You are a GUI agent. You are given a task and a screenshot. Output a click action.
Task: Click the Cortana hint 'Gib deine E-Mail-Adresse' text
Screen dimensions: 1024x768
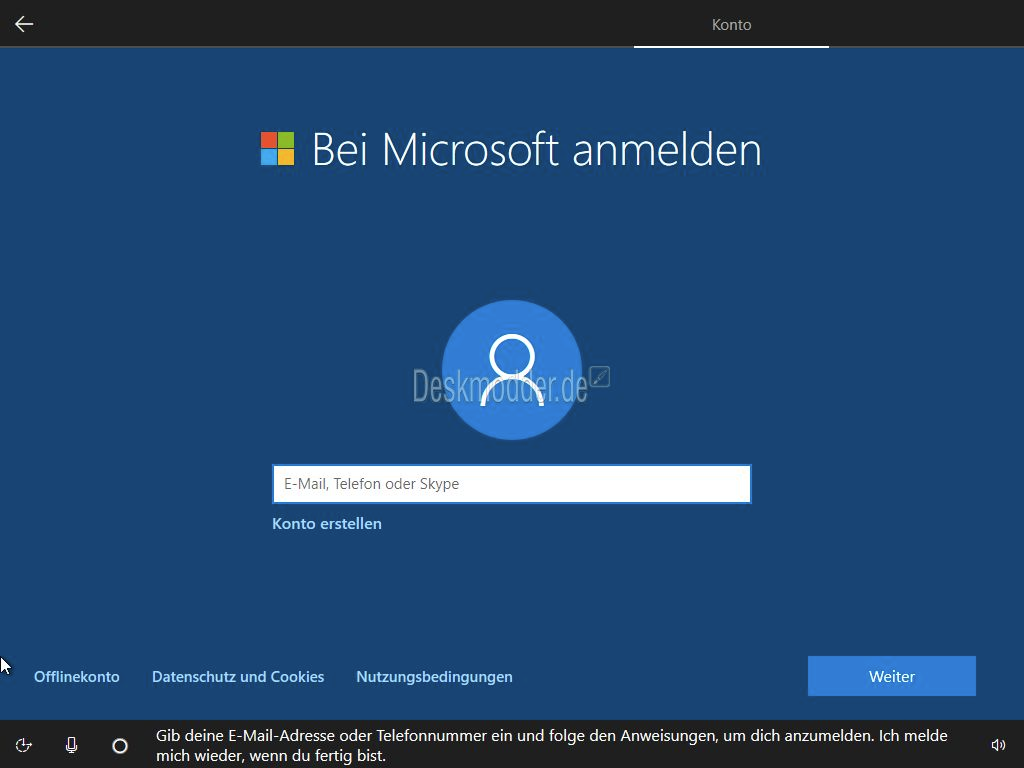coord(552,745)
